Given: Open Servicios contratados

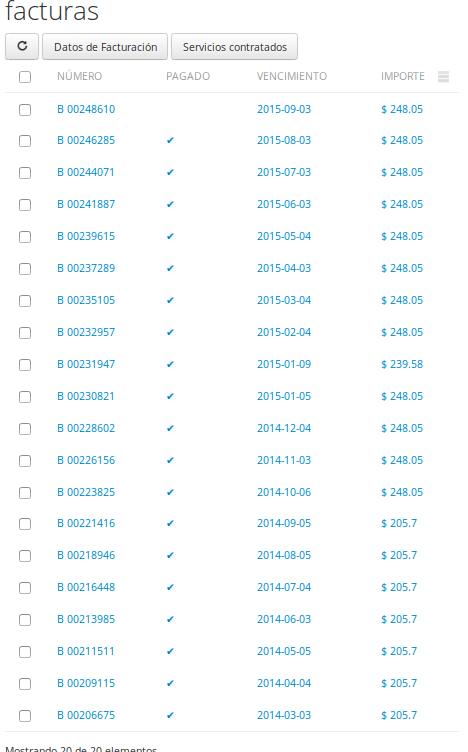Looking at the screenshot, I should click(x=234, y=47).
